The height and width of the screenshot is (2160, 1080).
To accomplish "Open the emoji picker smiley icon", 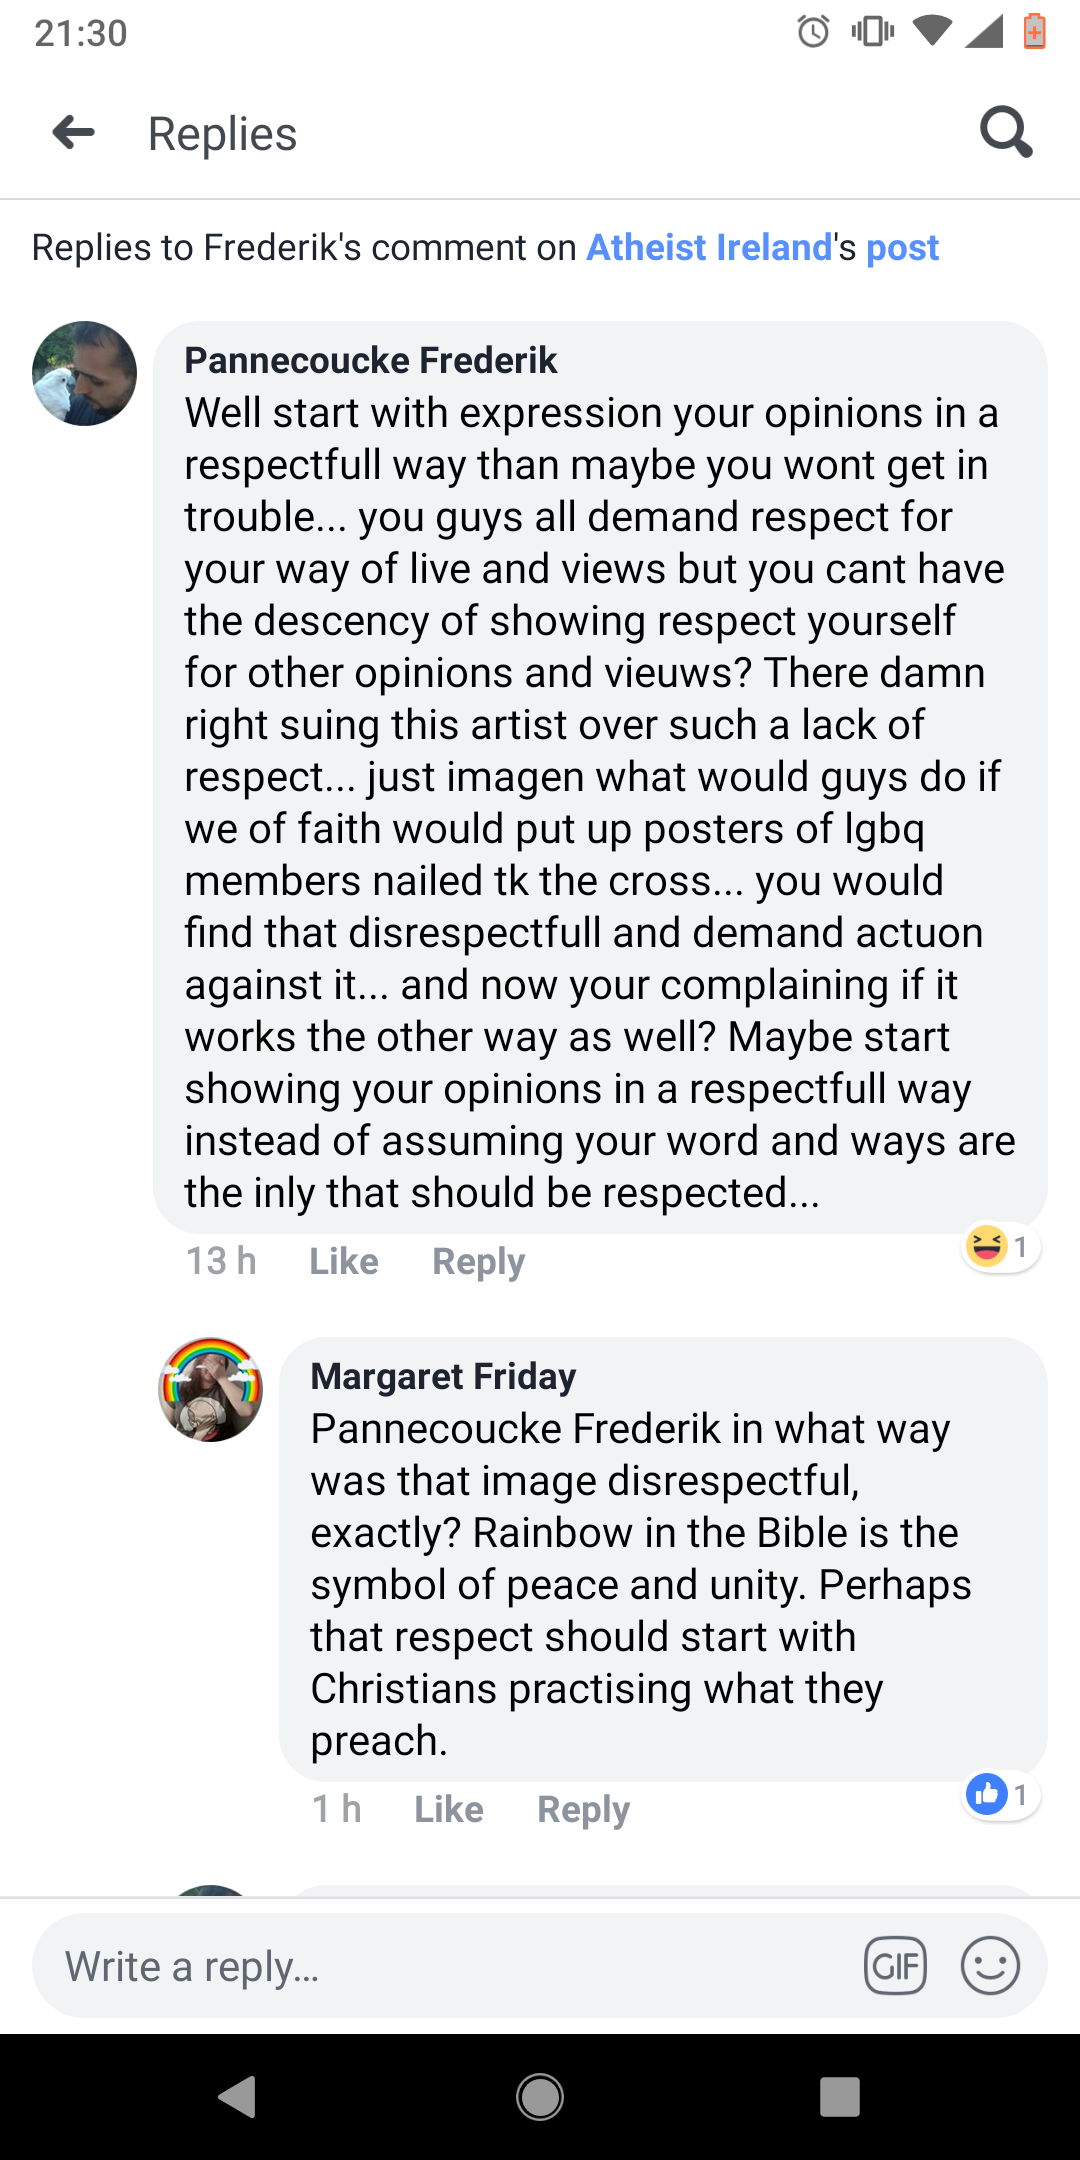I will [990, 1966].
